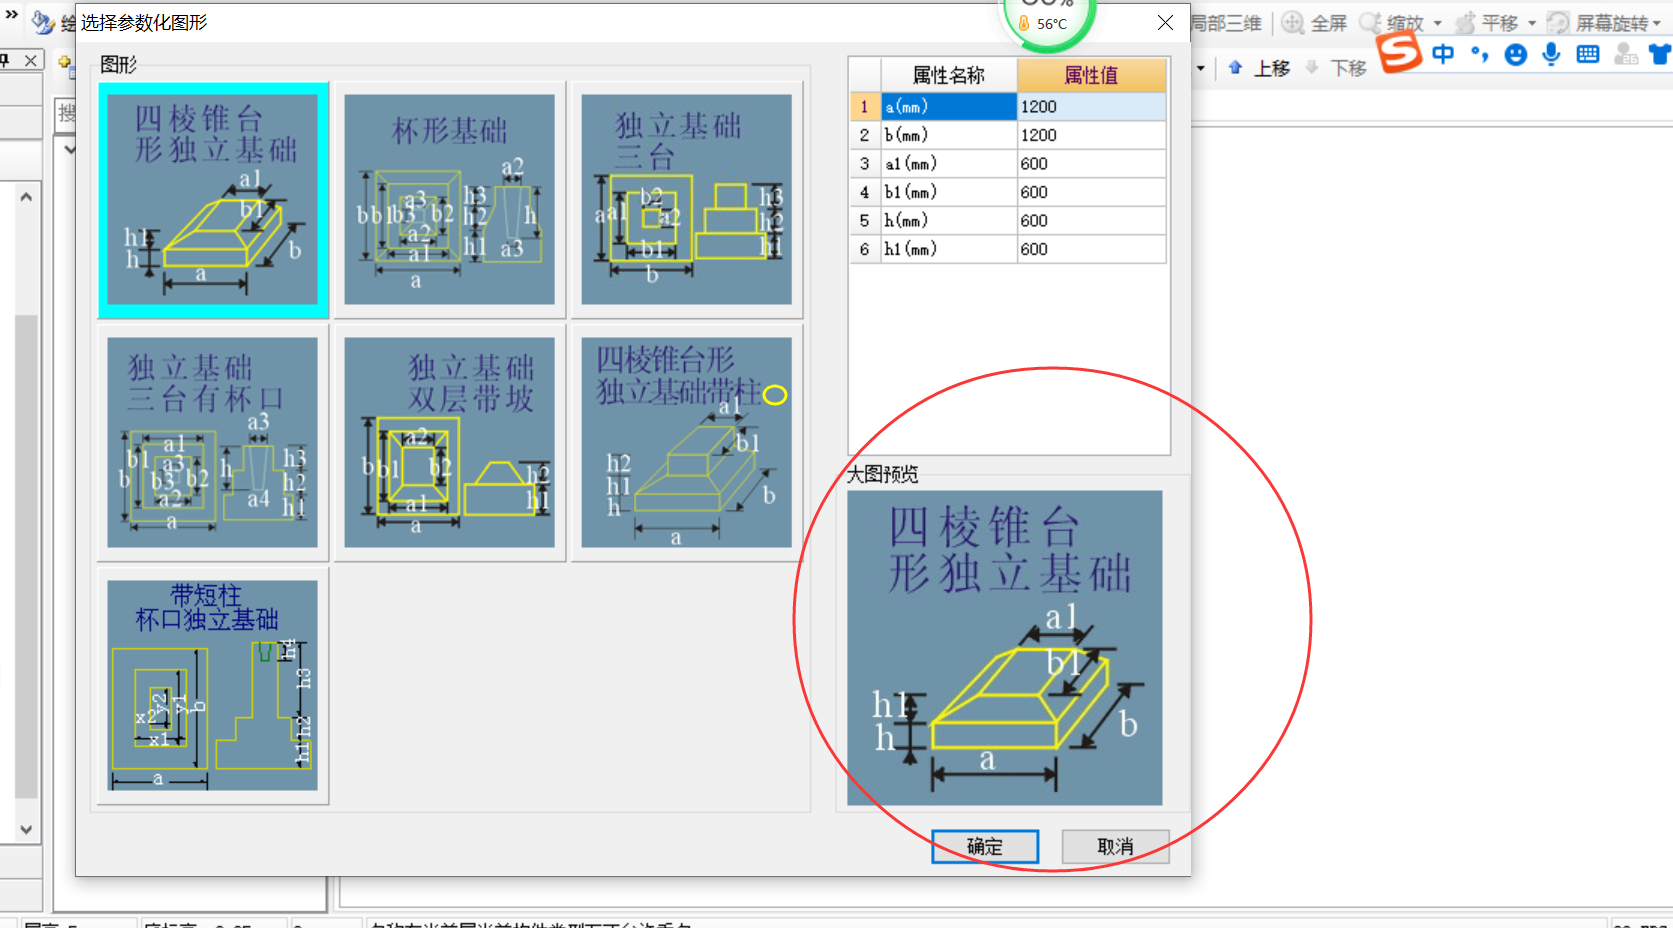Select 四棱锥台形独立基础带柱 thumbnail
The height and width of the screenshot is (928, 1673).
point(686,442)
